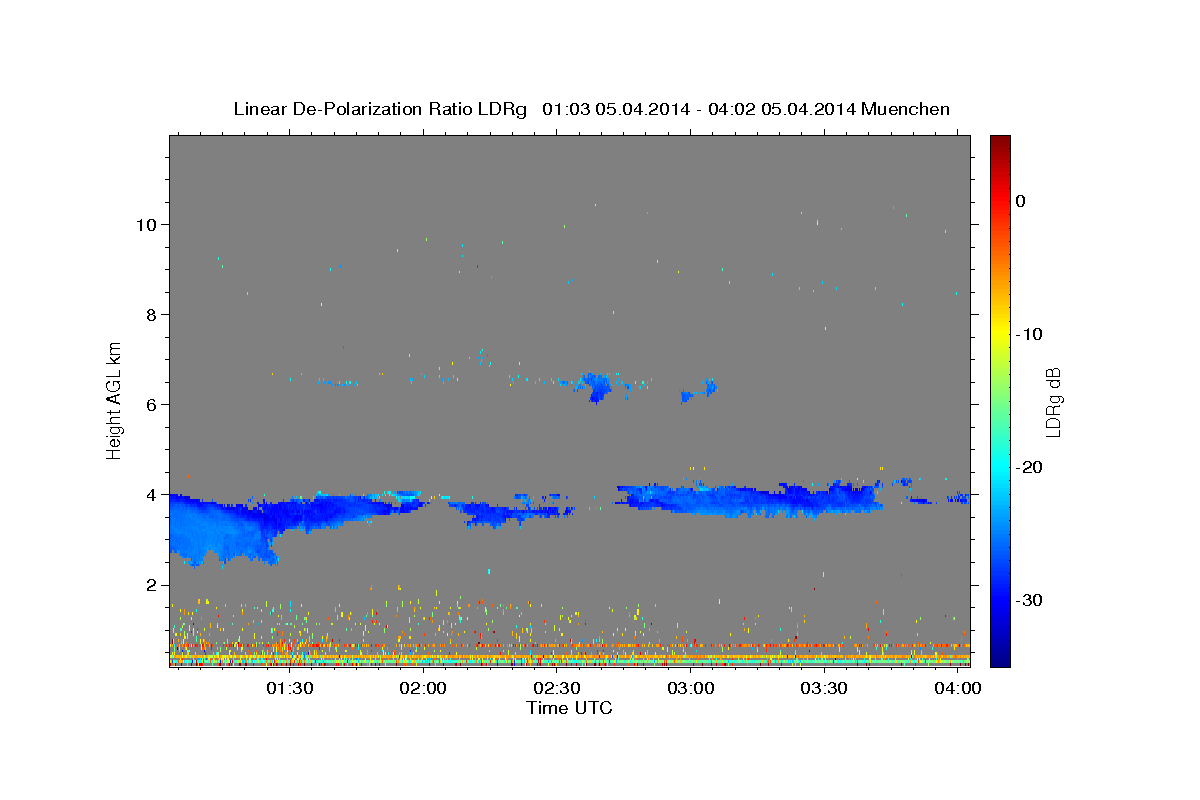1200x800 pixels.
Task: Click the start time '01:03 05.04.2014' in title
Action: tap(615, 109)
